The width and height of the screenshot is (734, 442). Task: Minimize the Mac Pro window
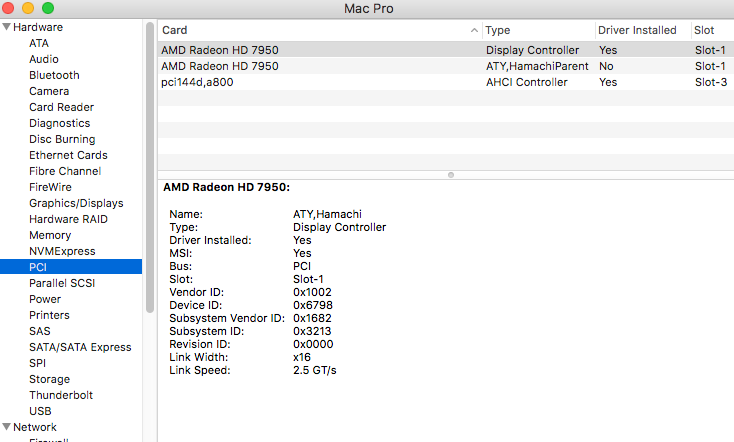click(x=28, y=8)
